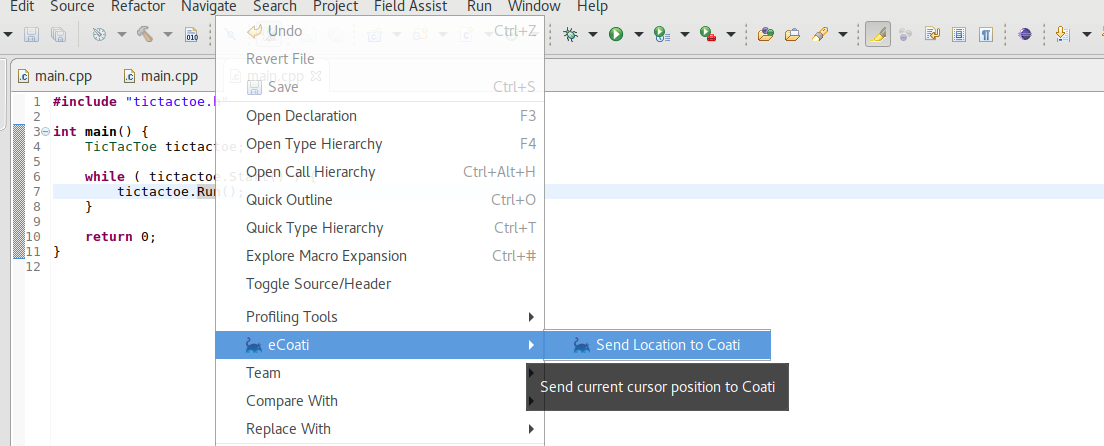
Task: Open dropdown arrow next to Next Annotation icon
Action: tap(1086, 34)
